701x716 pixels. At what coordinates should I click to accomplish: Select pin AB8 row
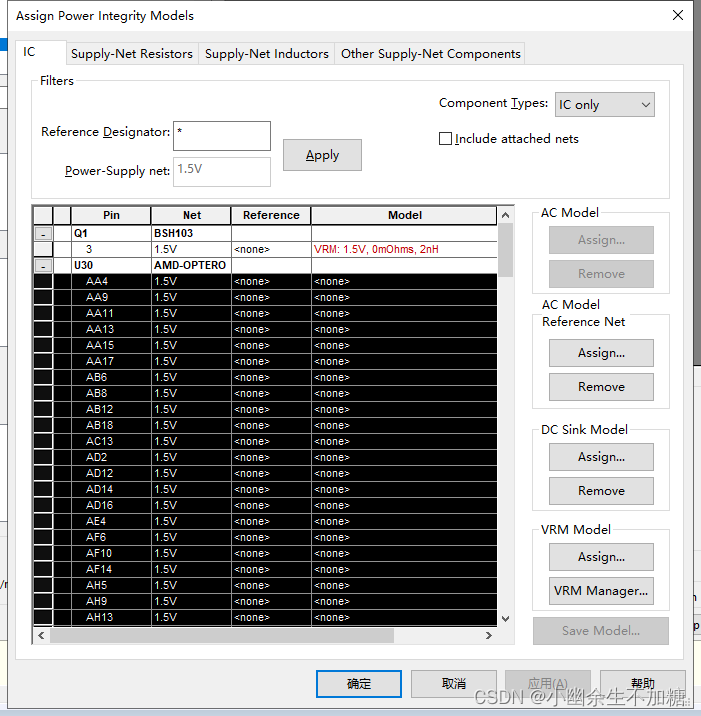265,393
